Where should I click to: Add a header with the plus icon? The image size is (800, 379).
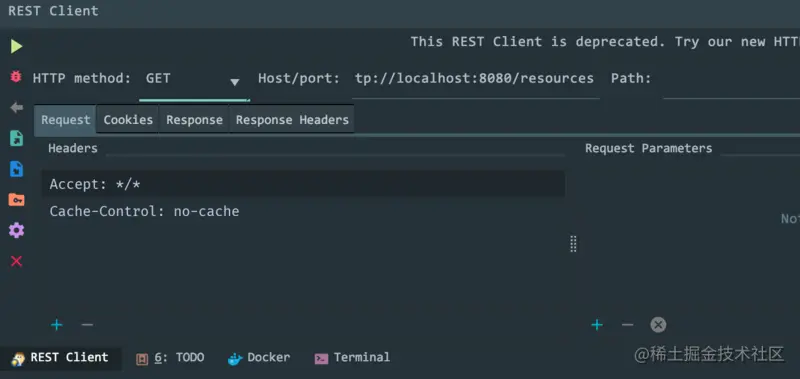[57, 325]
